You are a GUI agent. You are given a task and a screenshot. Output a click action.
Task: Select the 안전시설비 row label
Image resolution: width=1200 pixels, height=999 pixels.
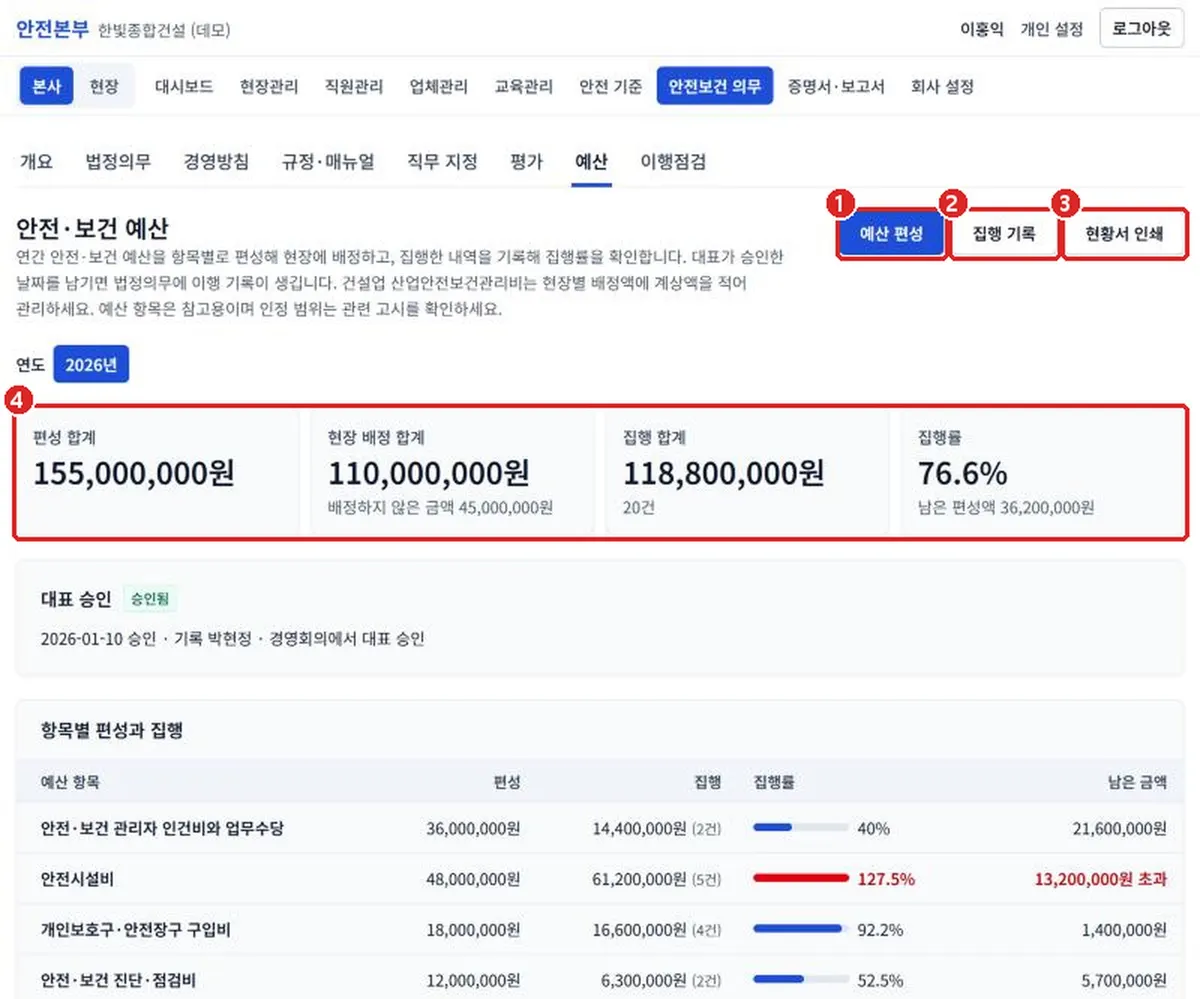pyautogui.click(x=76, y=879)
